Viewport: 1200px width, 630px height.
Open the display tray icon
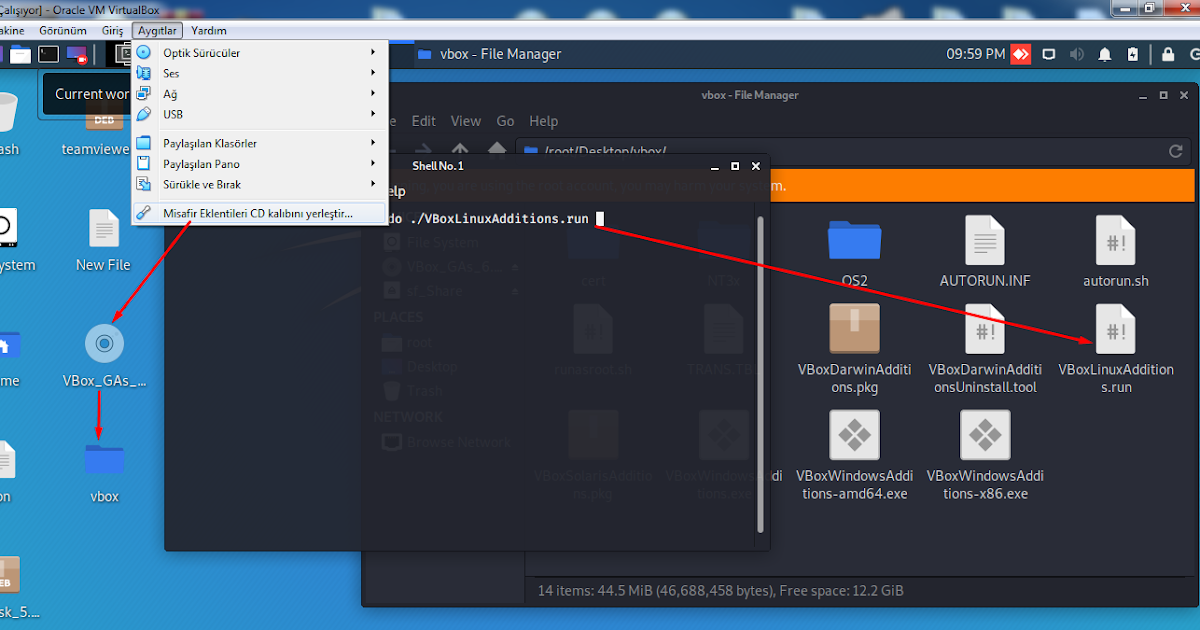1049,54
